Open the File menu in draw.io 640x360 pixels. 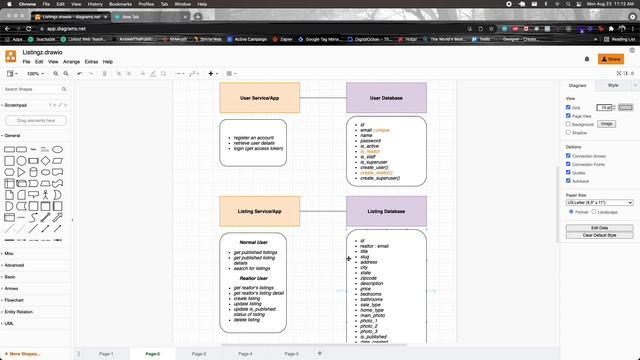[26, 62]
